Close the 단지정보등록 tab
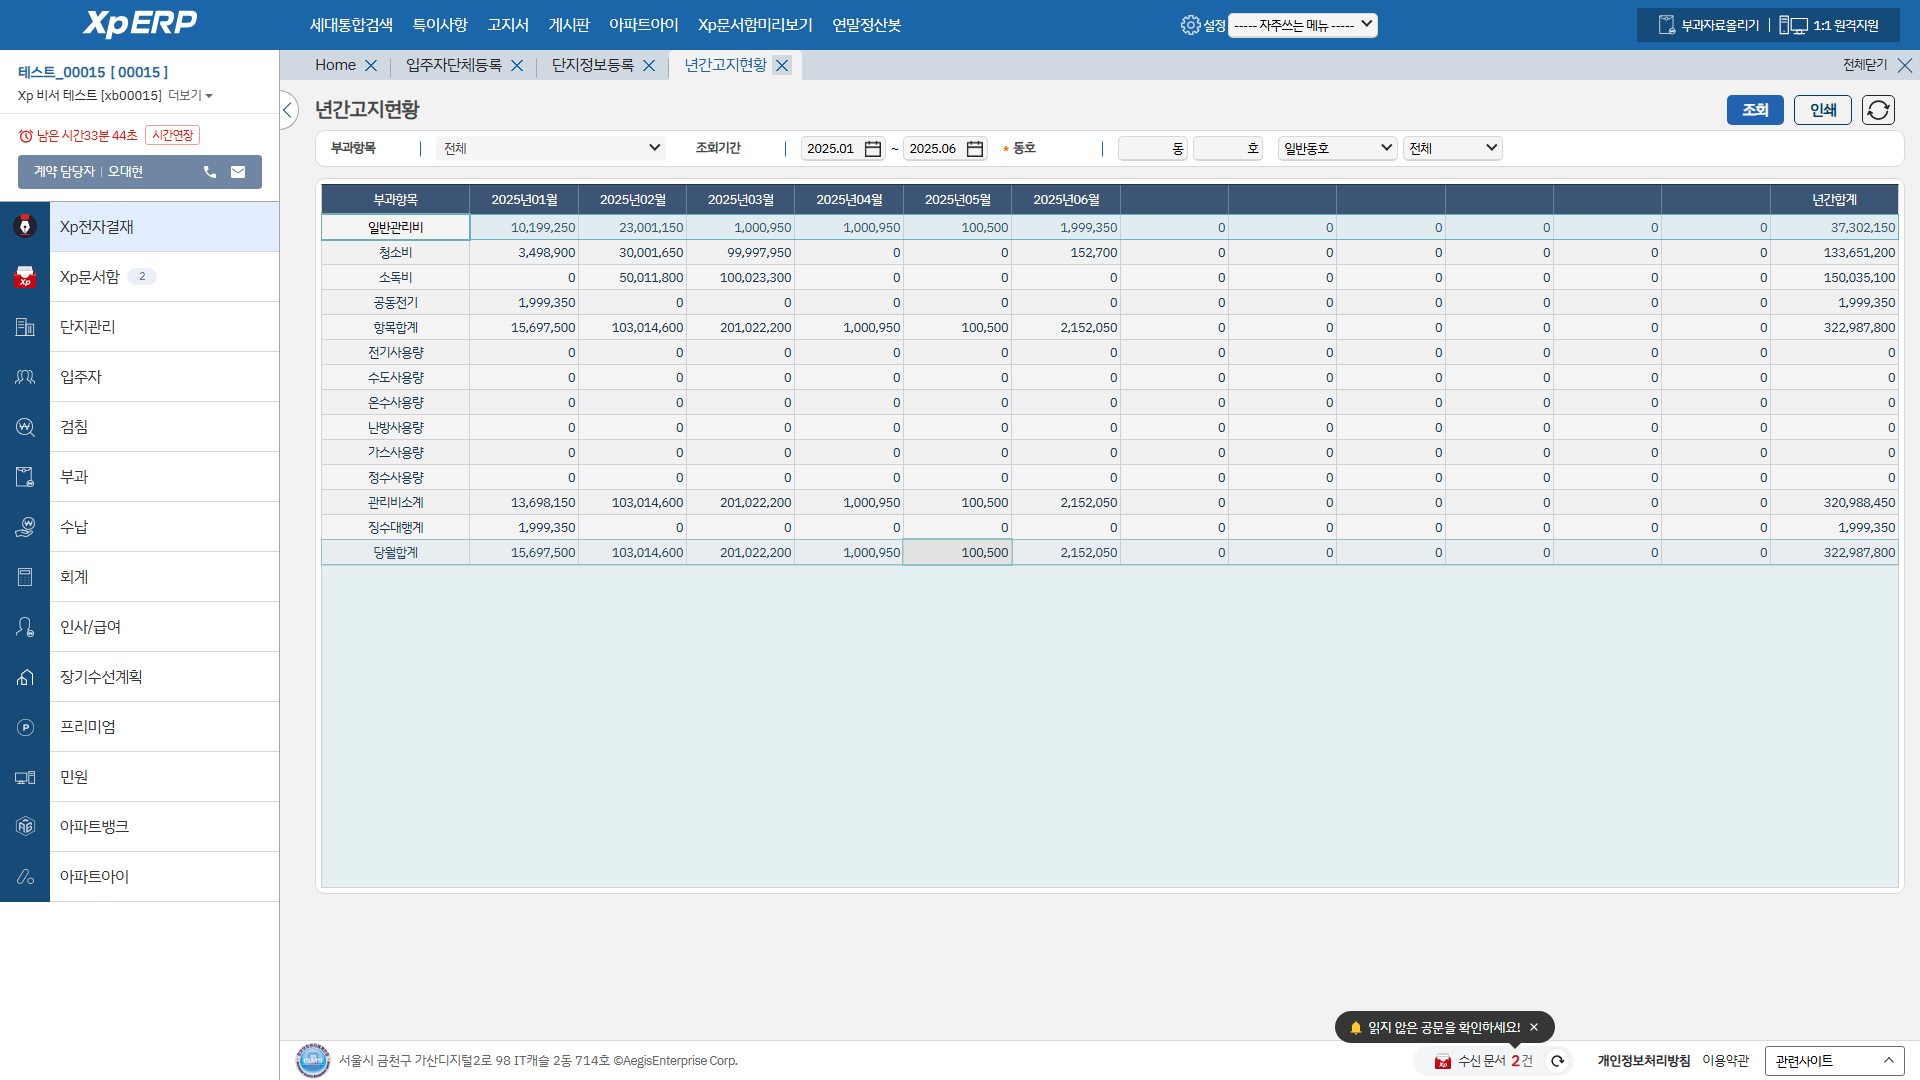Image resolution: width=1920 pixels, height=1080 pixels. click(649, 66)
